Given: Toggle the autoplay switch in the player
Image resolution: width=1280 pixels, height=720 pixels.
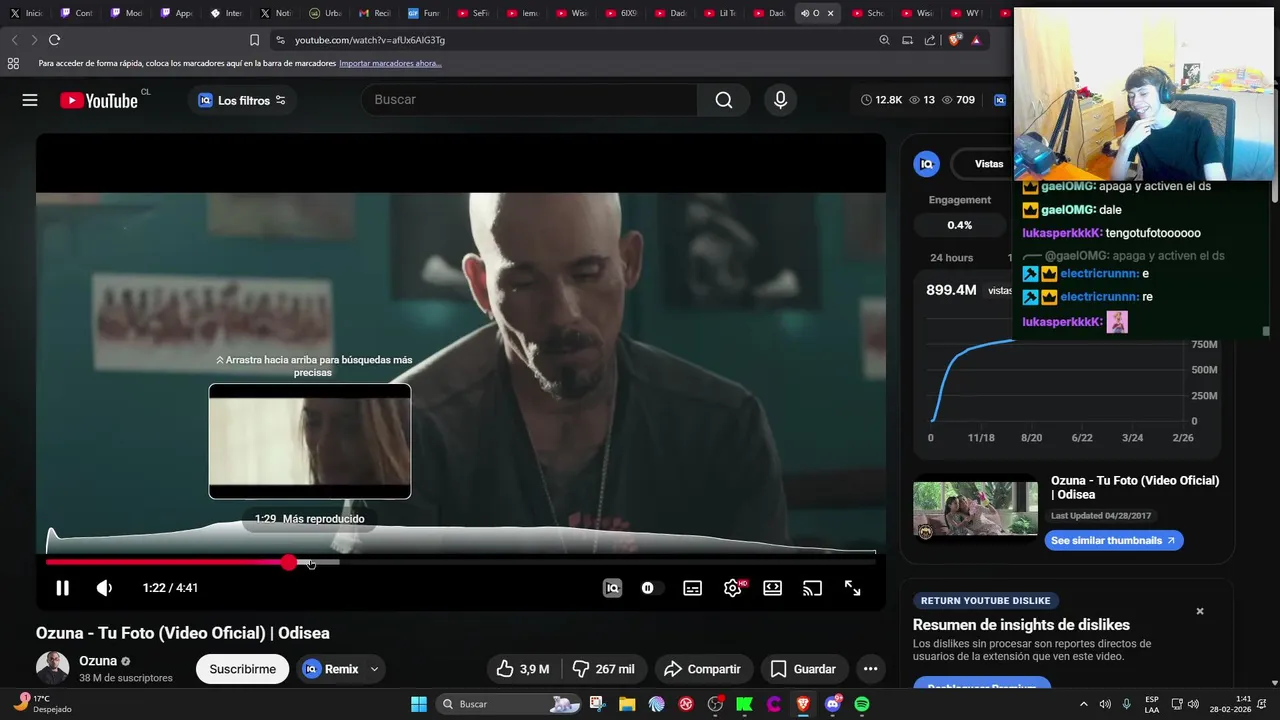Looking at the screenshot, I should pyautogui.click(x=651, y=588).
